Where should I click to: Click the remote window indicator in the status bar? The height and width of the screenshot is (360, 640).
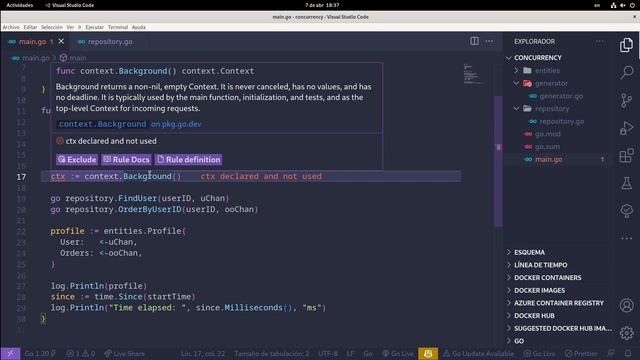[x=10, y=353]
